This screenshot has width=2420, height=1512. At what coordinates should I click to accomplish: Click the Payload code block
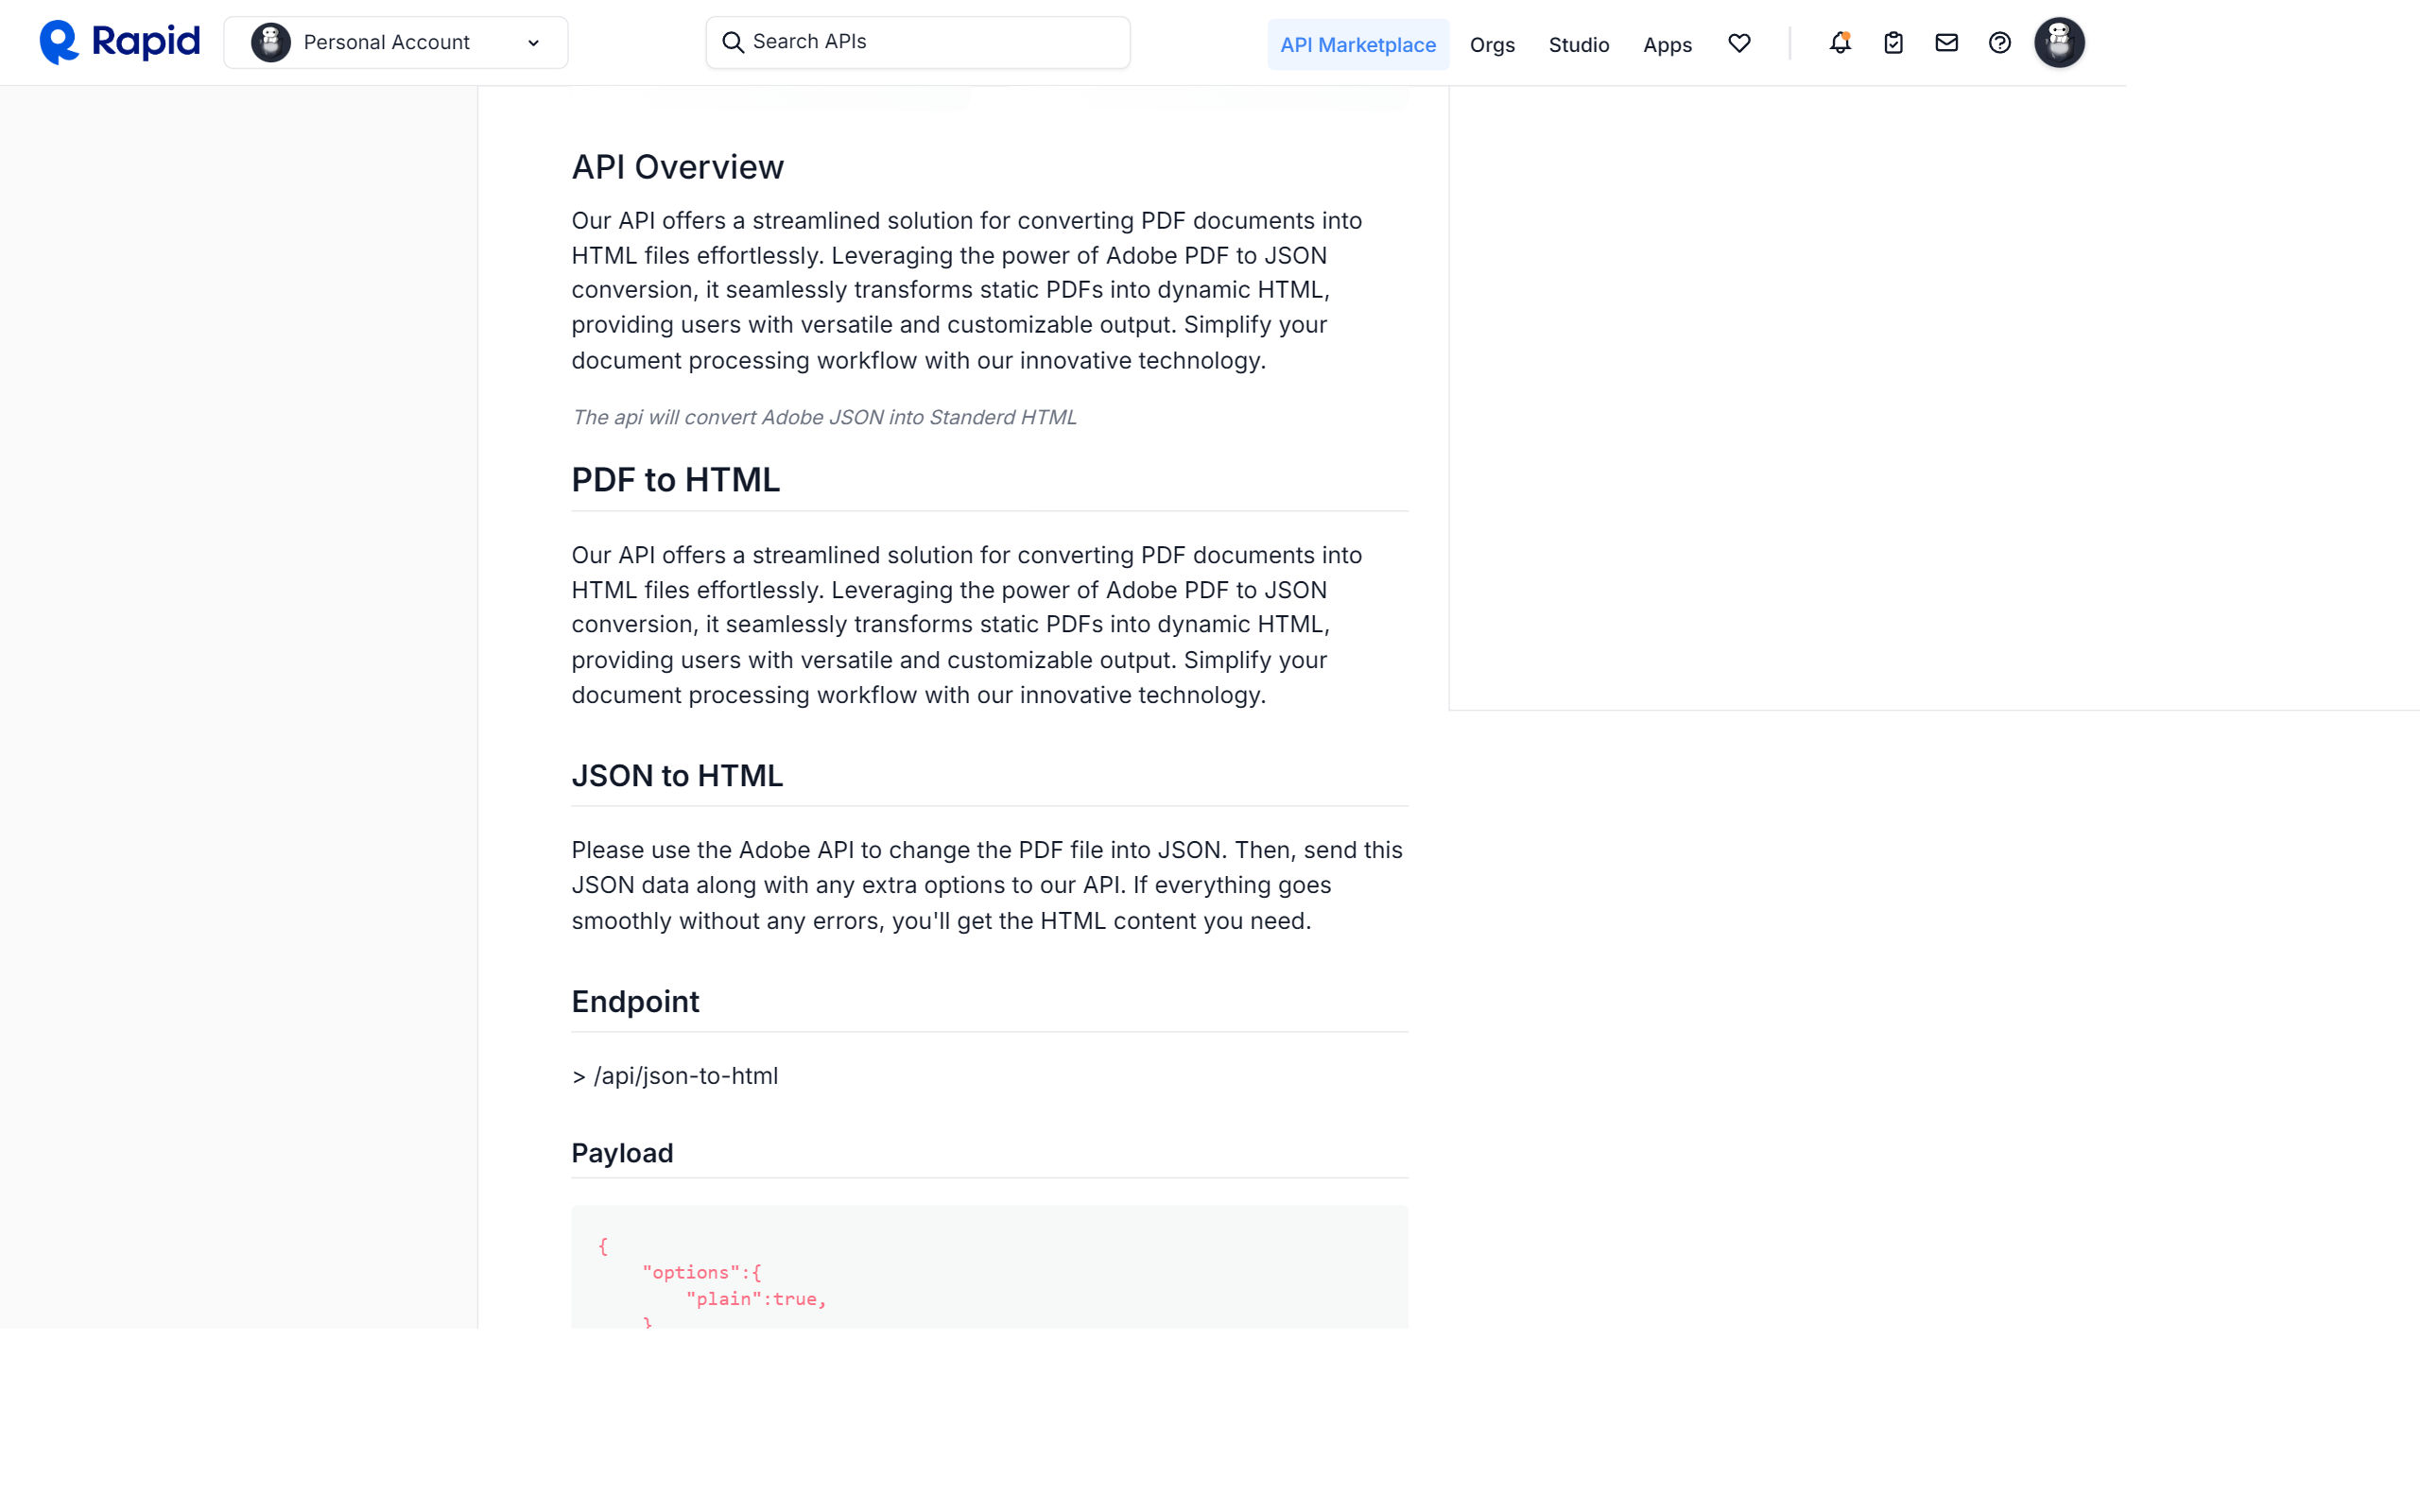coord(988,1270)
